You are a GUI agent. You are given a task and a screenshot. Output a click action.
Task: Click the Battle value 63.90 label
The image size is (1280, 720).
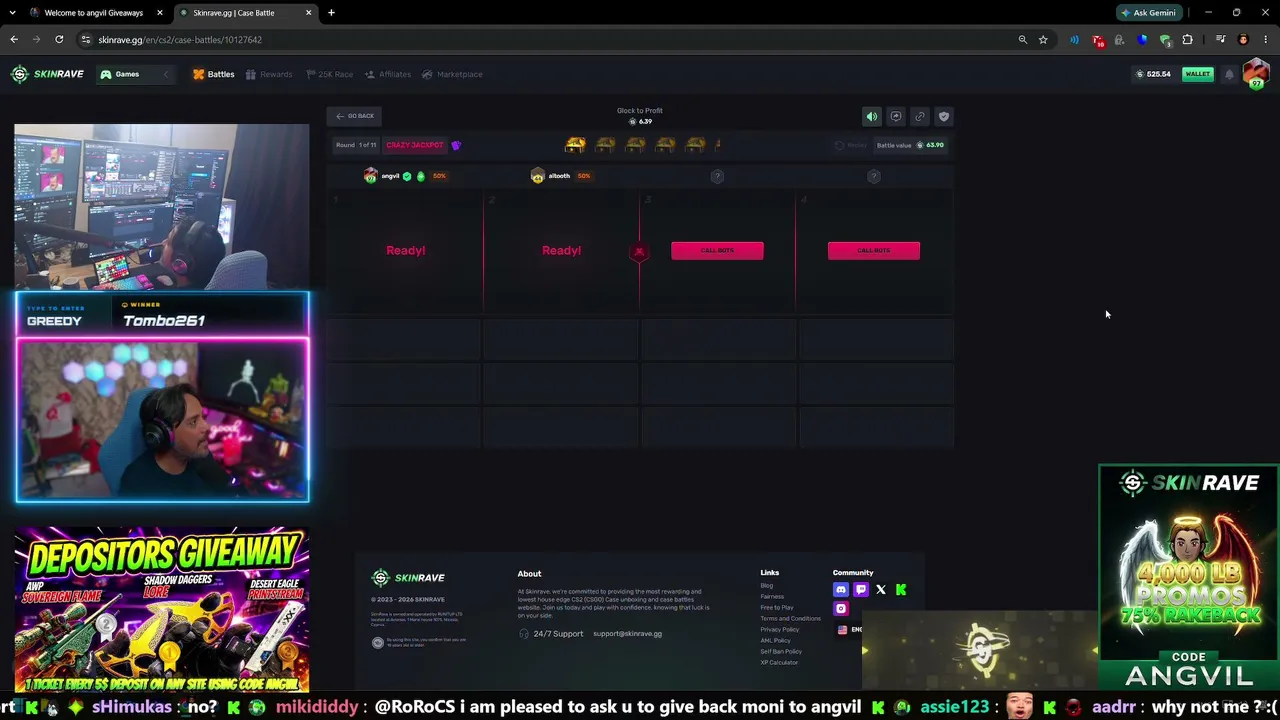(x=910, y=145)
